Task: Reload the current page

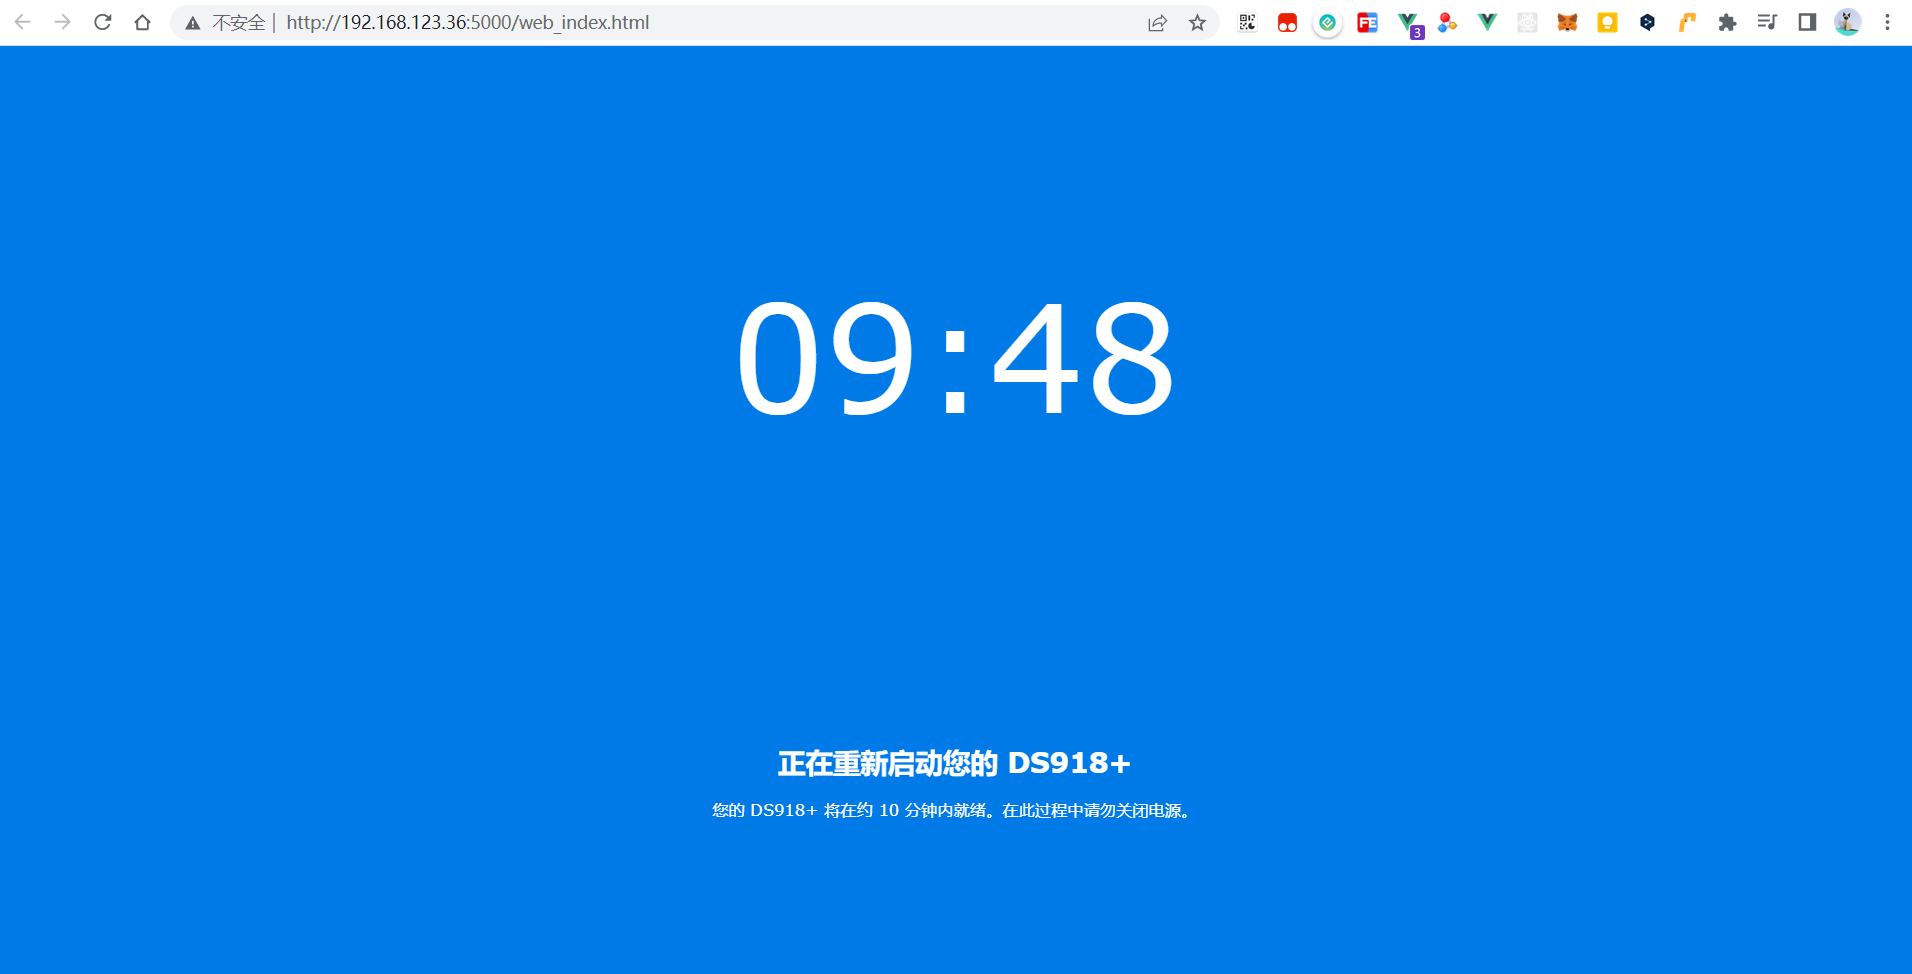Action: point(102,22)
